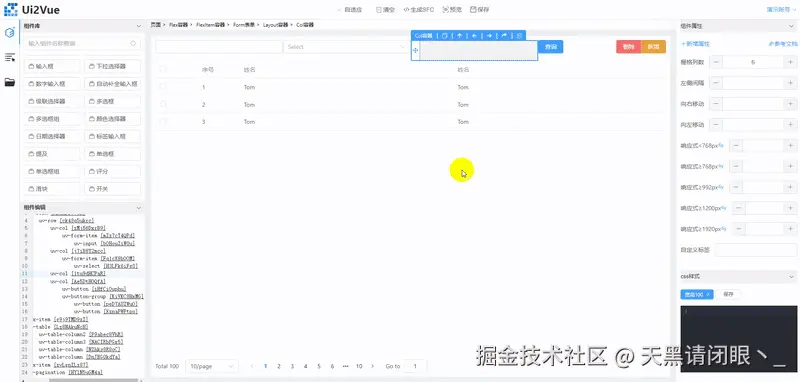Click 保存 save in the top toolbar
The image size is (800, 382).
(x=480, y=9)
